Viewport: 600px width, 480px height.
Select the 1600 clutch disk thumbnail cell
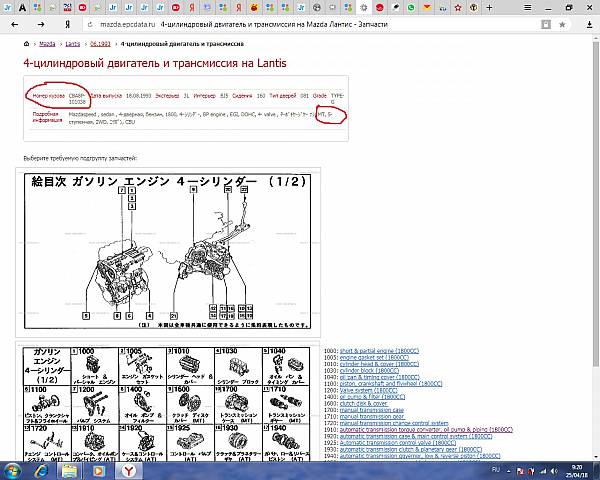190,405
